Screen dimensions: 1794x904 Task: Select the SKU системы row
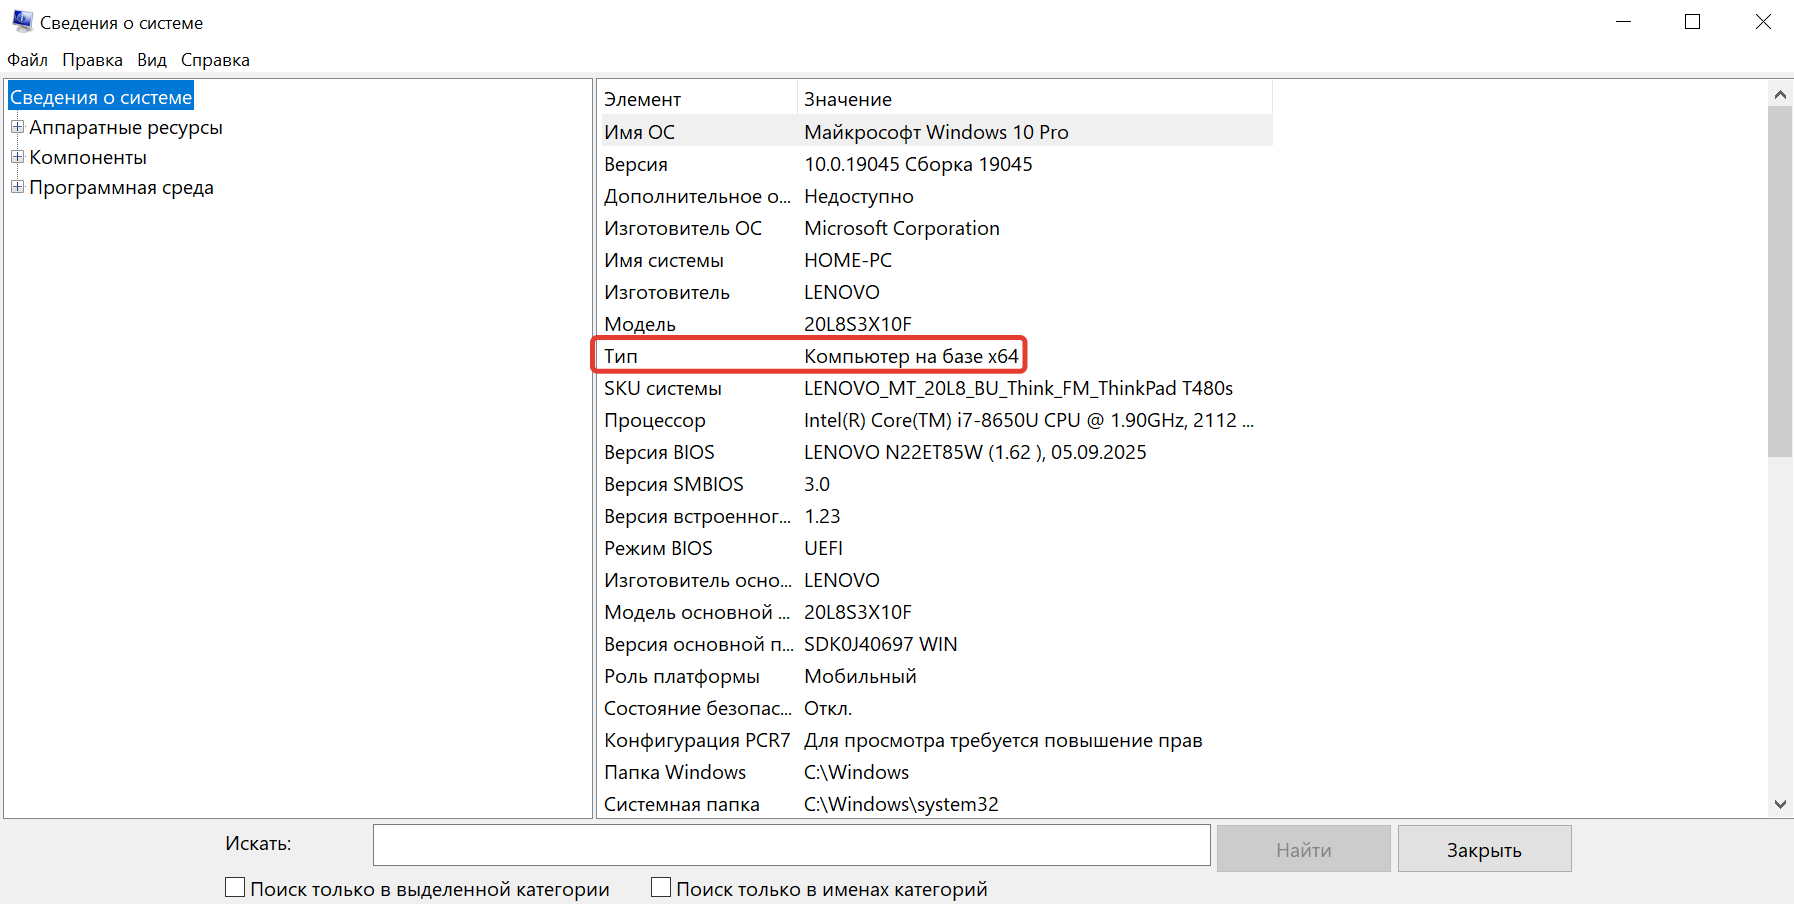point(935,388)
